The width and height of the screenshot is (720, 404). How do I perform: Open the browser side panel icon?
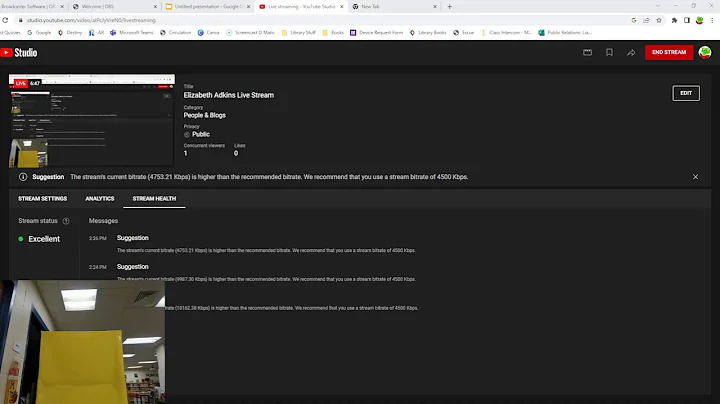687,20
